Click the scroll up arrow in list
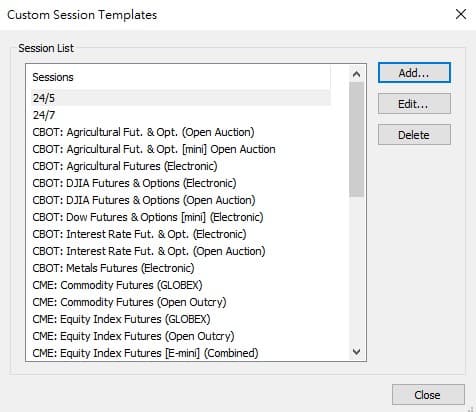 click(x=356, y=74)
